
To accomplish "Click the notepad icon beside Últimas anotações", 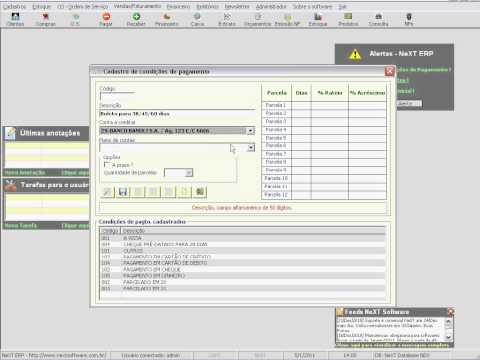I will tap(11, 133).
